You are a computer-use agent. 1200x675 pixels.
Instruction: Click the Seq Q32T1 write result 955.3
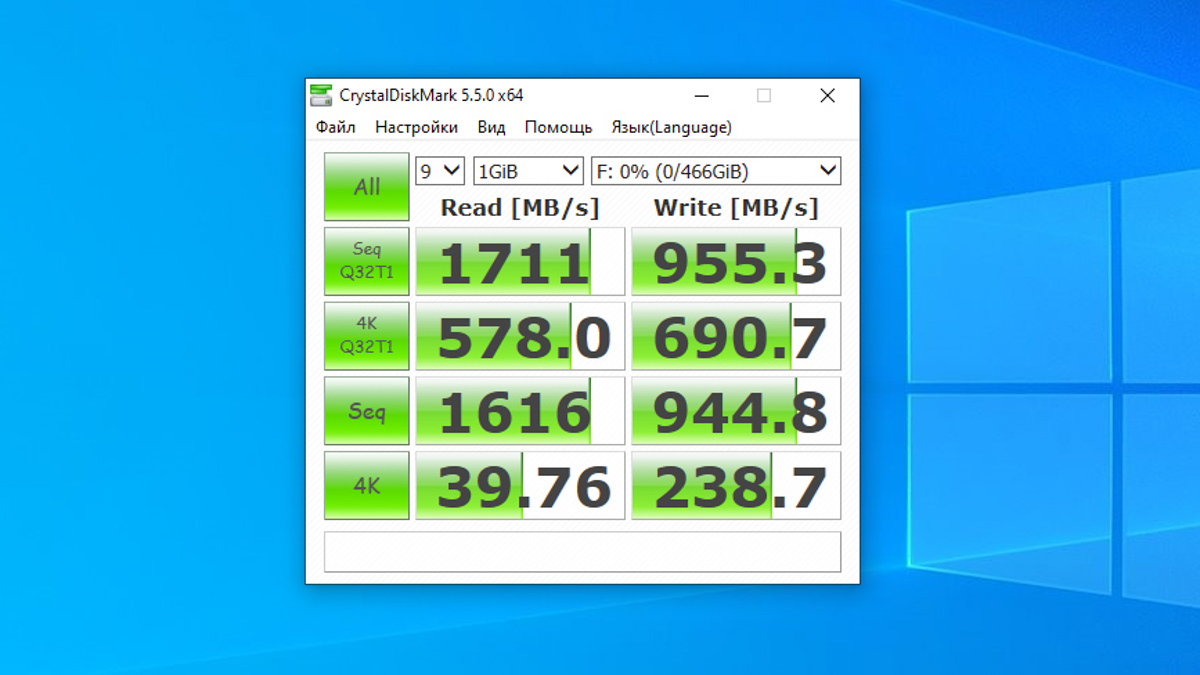click(x=736, y=262)
